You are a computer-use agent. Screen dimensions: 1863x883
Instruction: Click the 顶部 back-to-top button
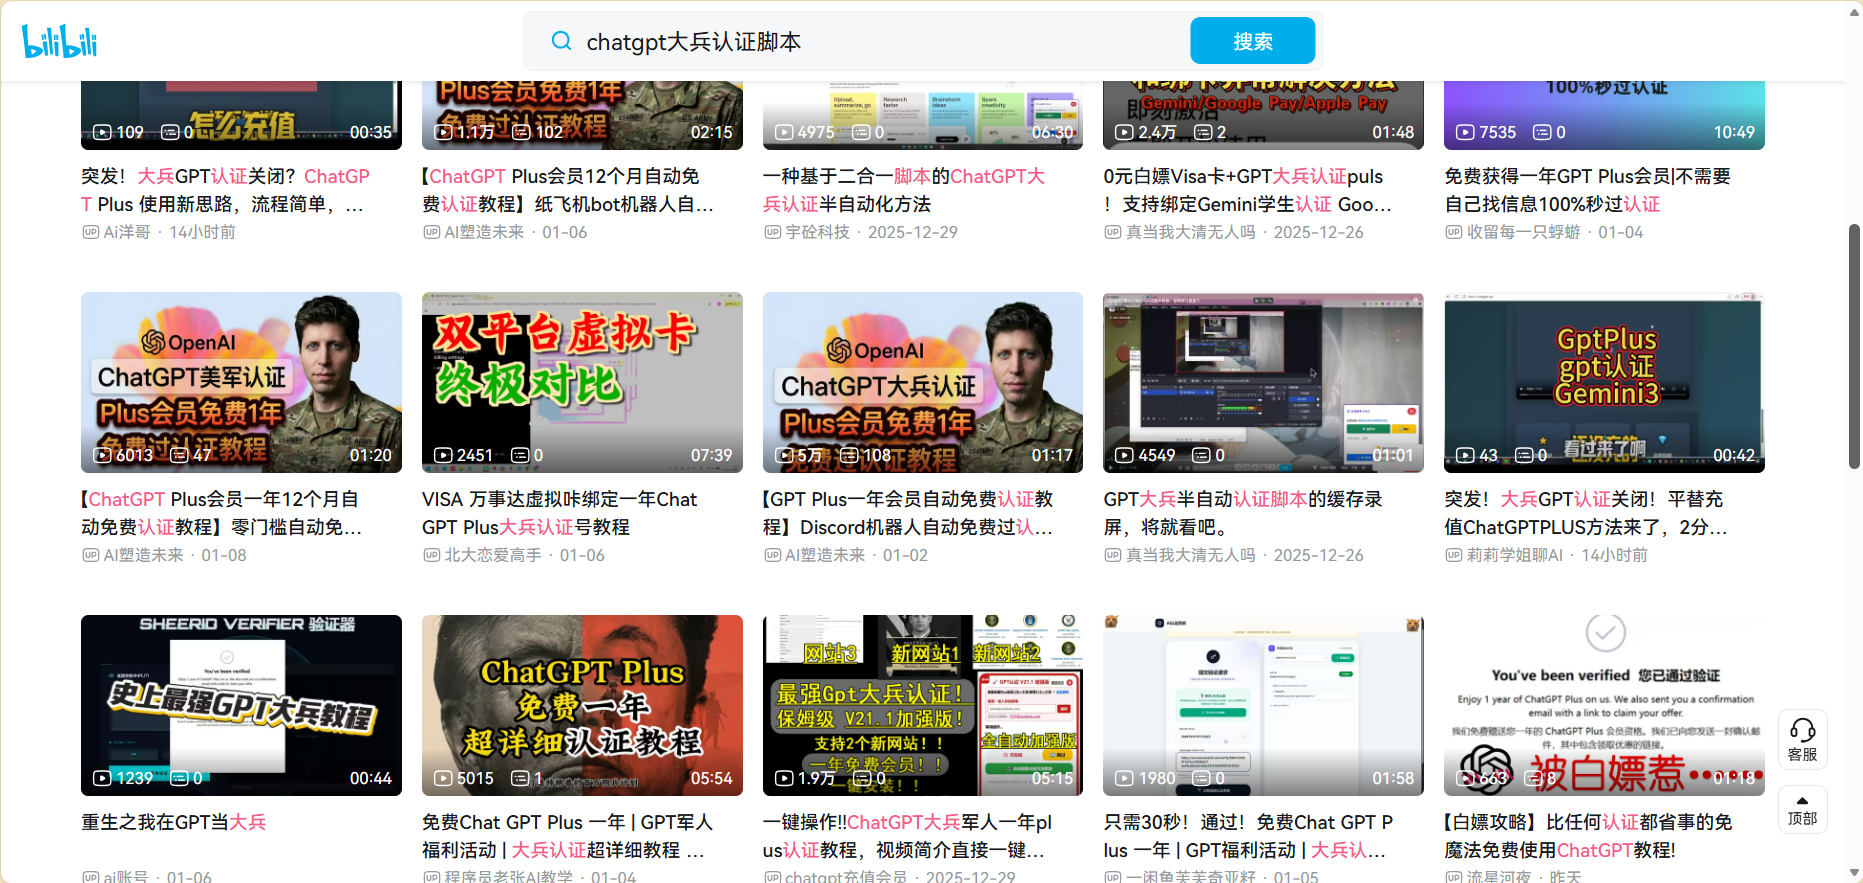point(1802,810)
